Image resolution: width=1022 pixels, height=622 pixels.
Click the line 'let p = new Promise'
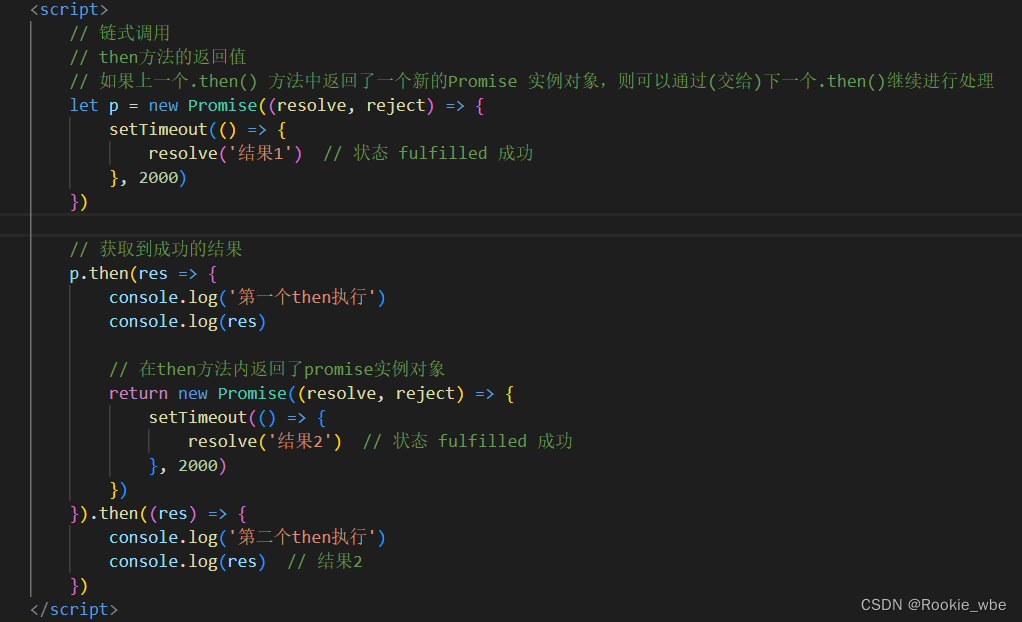click(277, 106)
